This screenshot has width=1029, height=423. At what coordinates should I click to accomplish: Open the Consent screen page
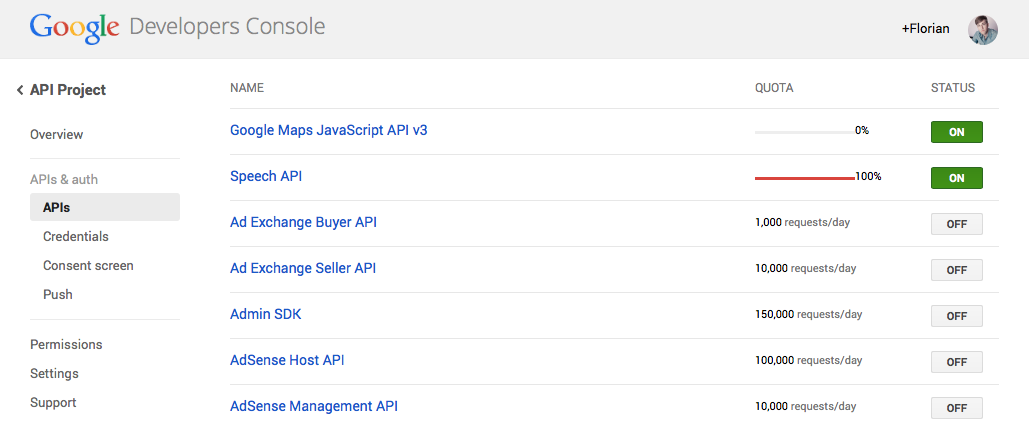[88, 266]
